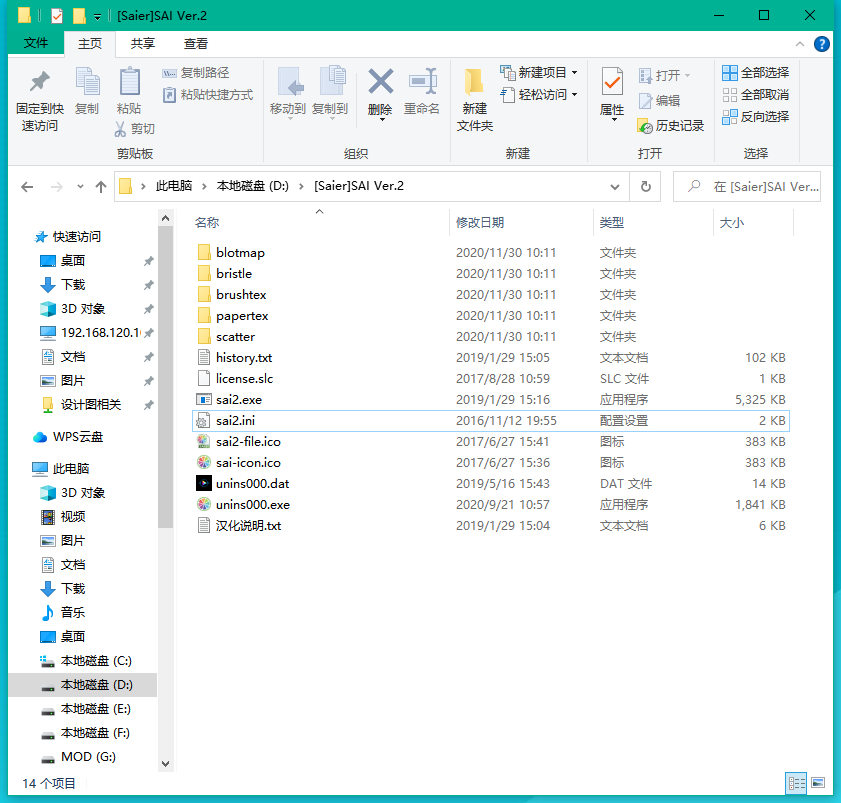Click the Properties (属性) icon
Image resolution: width=841 pixels, height=803 pixels.
point(612,83)
